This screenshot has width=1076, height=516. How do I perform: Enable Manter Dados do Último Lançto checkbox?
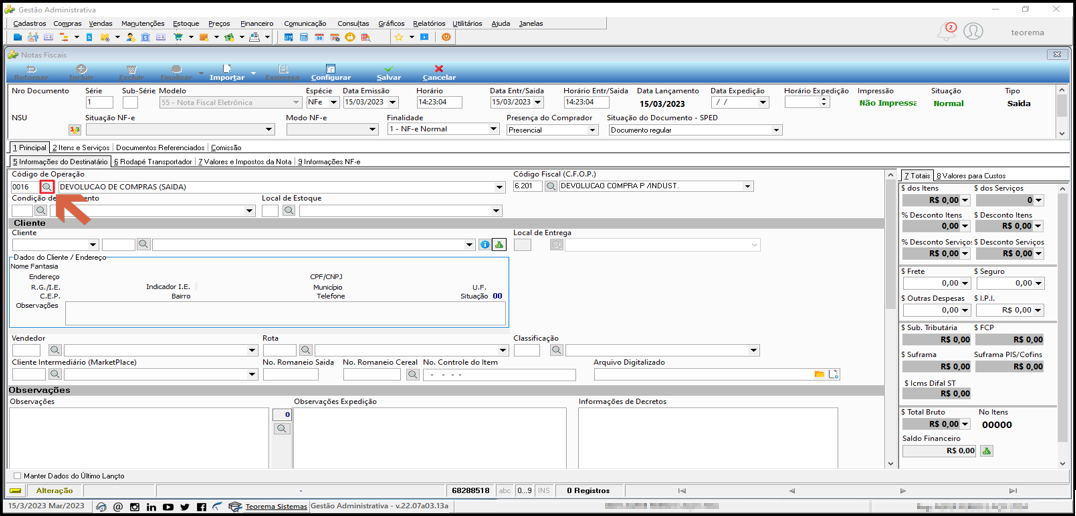click(17, 476)
